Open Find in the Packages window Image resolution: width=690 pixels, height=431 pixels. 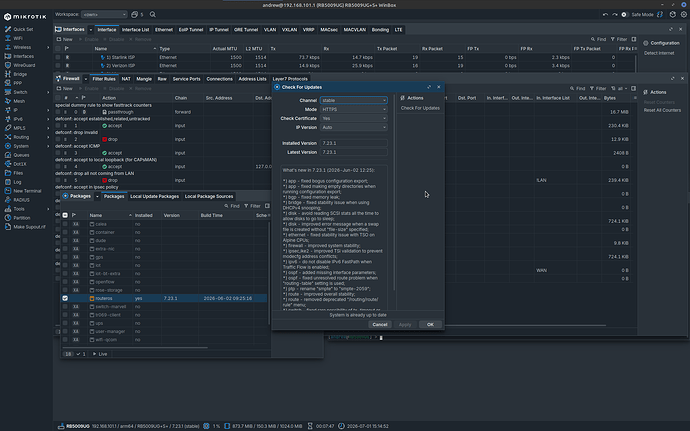[x=232, y=206]
